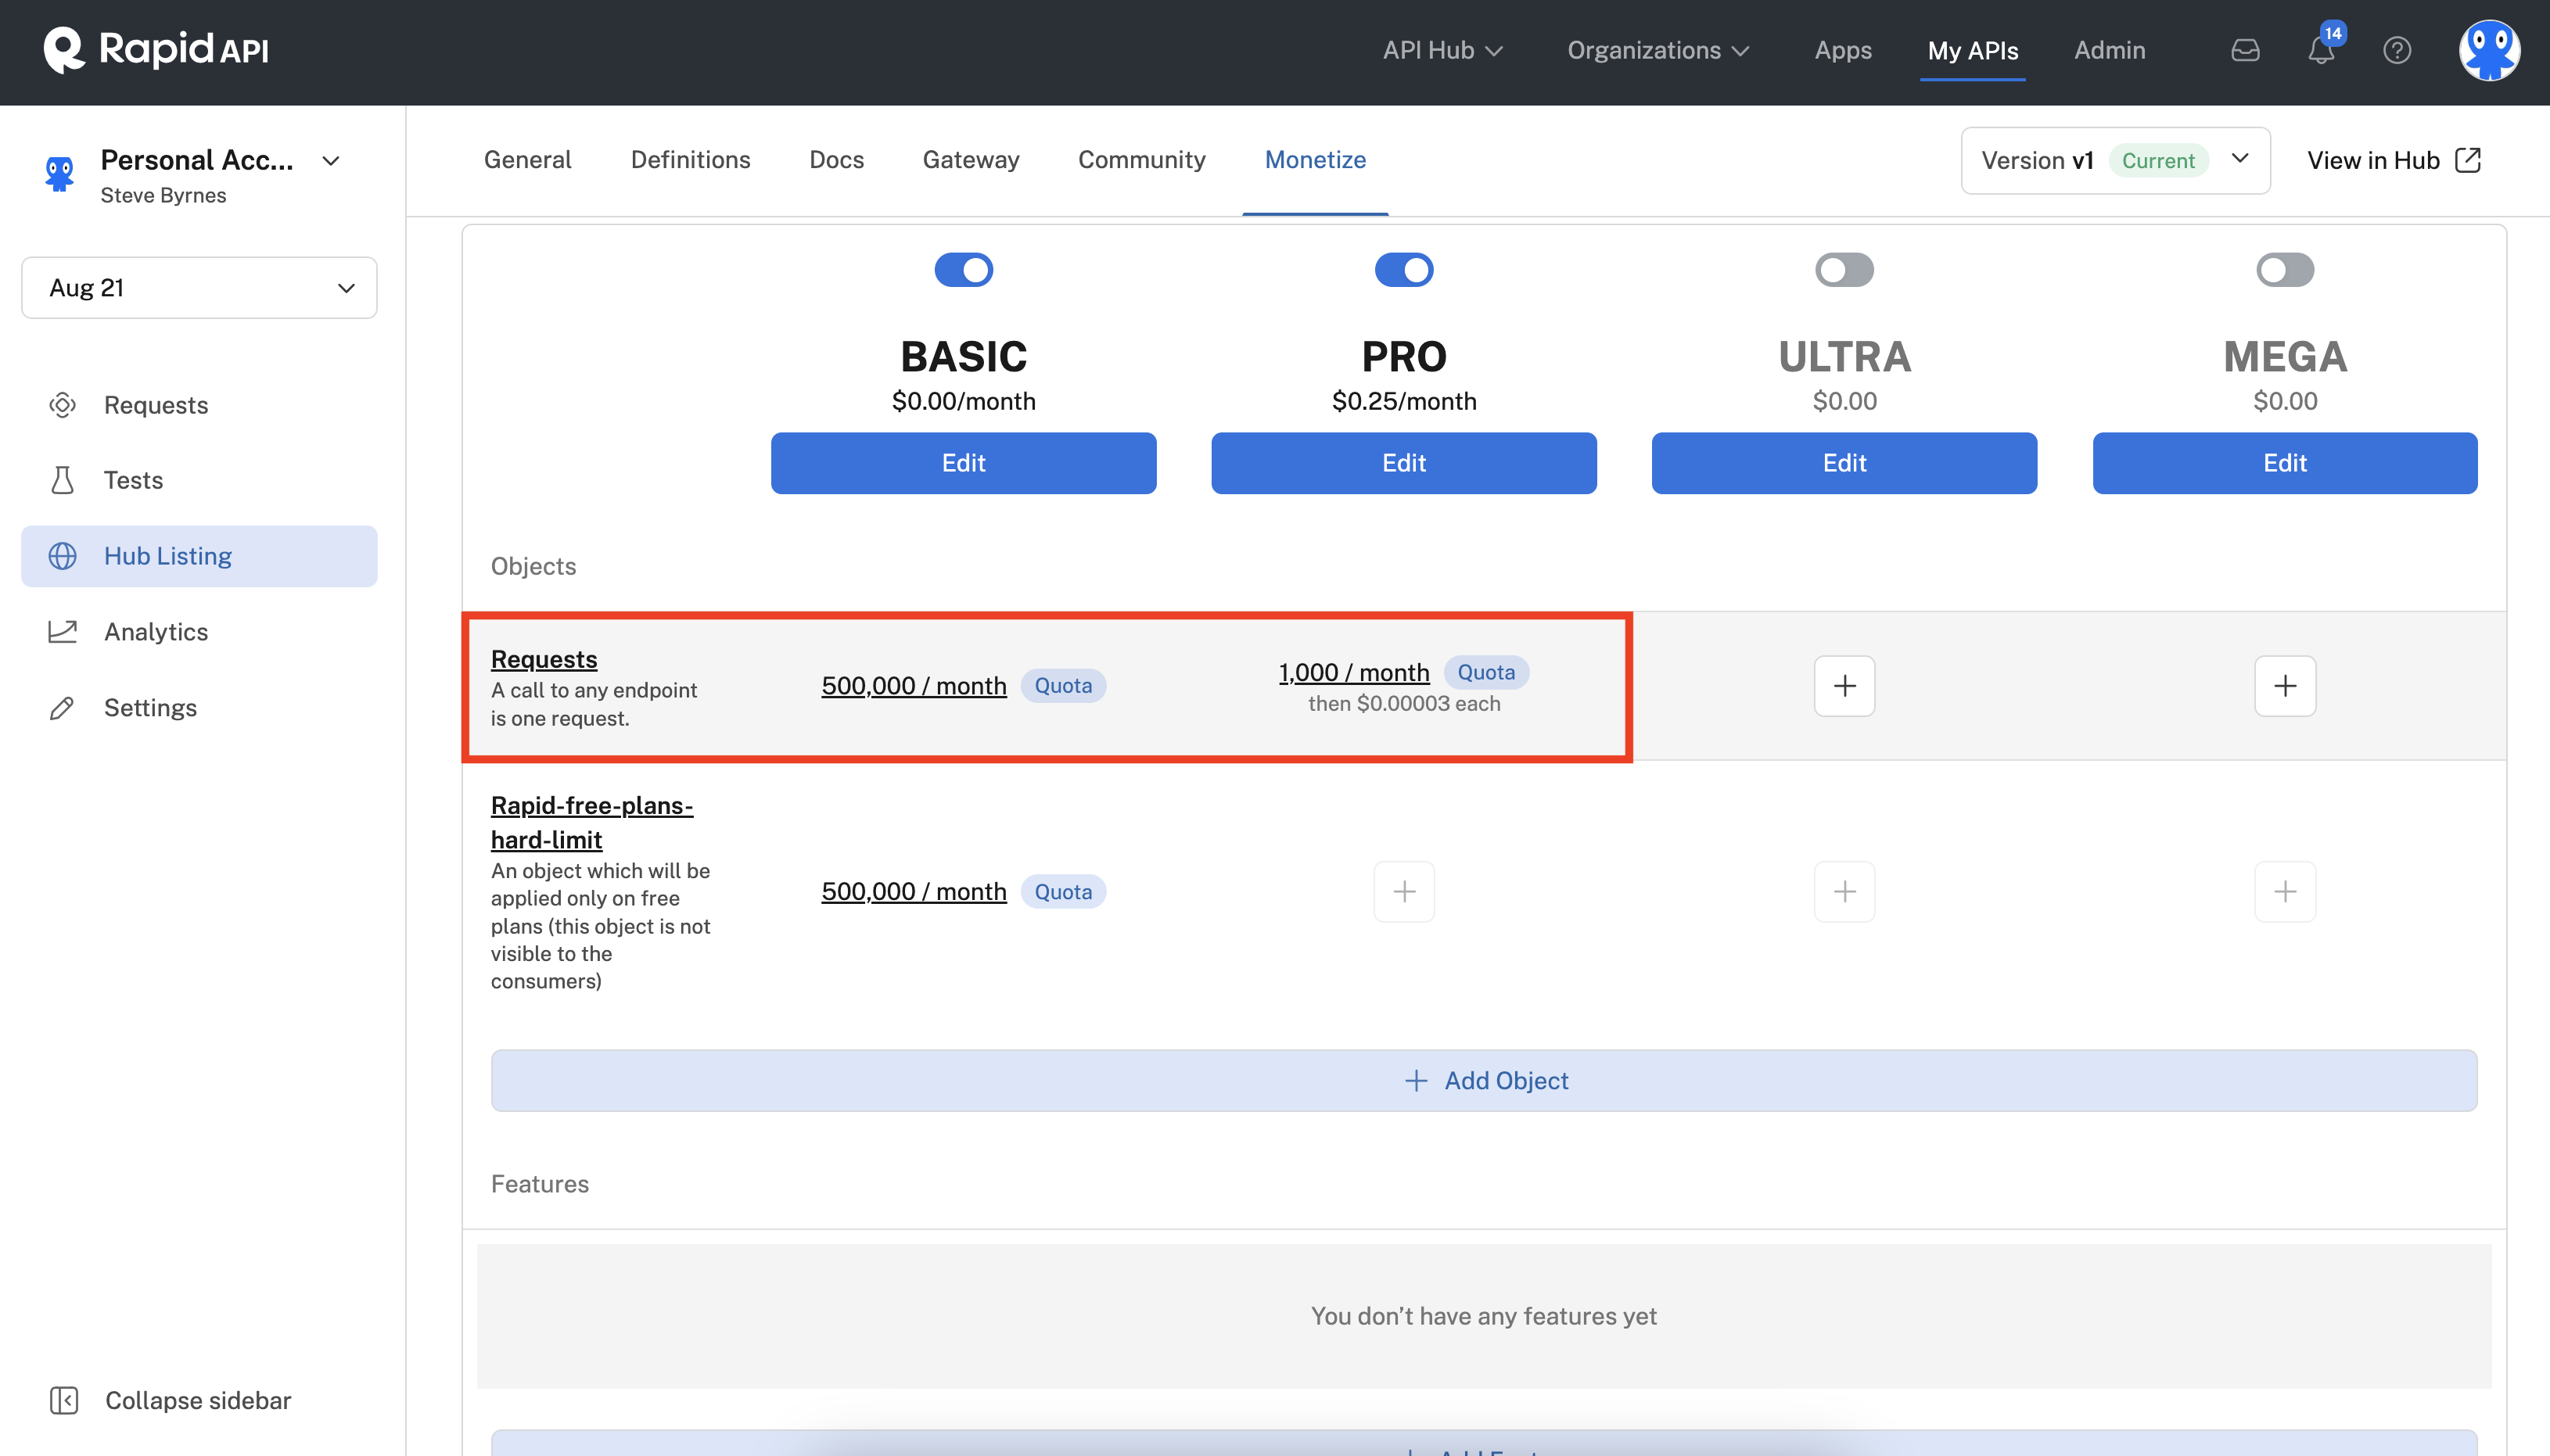Image resolution: width=2550 pixels, height=1456 pixels.
Task: Click the Add Object button
Action: tap(1483, 1080)
